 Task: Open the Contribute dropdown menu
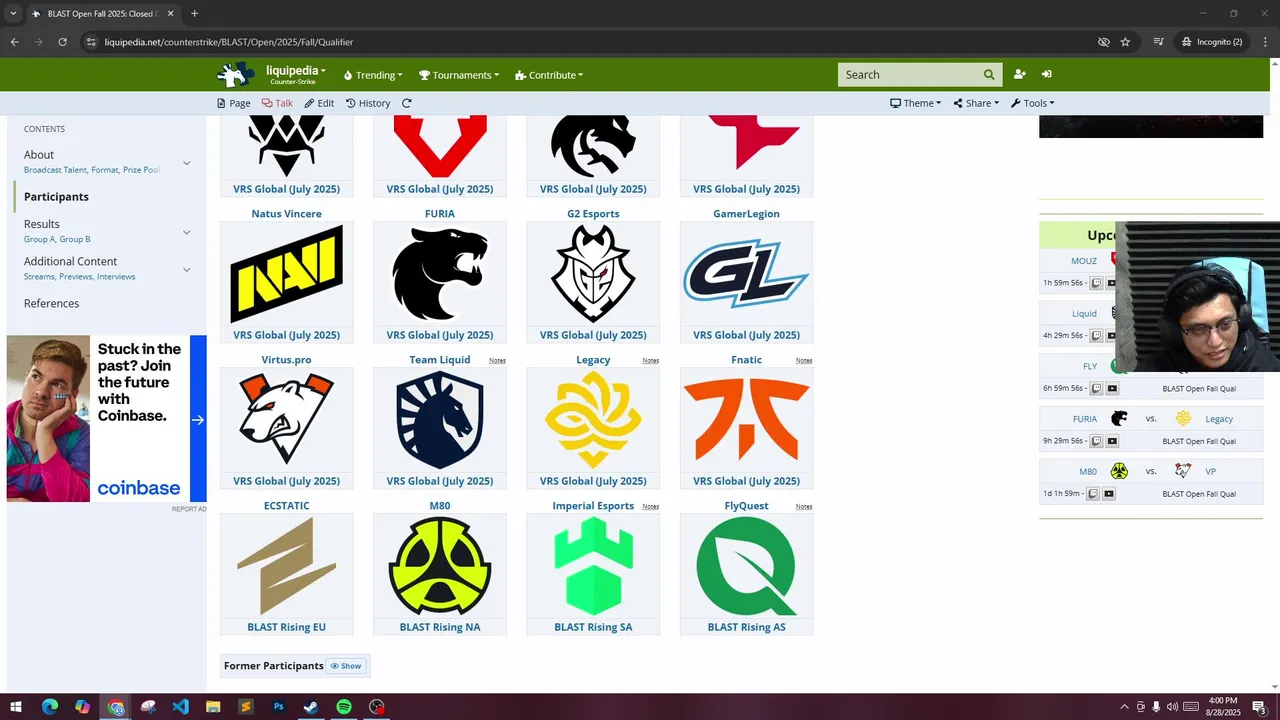coord(549,75)
